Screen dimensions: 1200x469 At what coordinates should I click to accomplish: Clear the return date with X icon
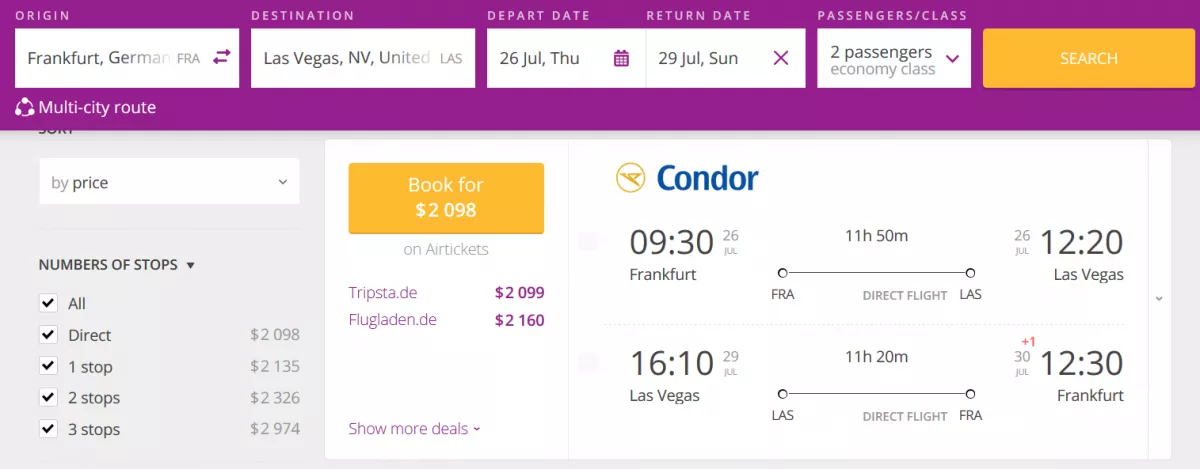[x=781, y=58]
